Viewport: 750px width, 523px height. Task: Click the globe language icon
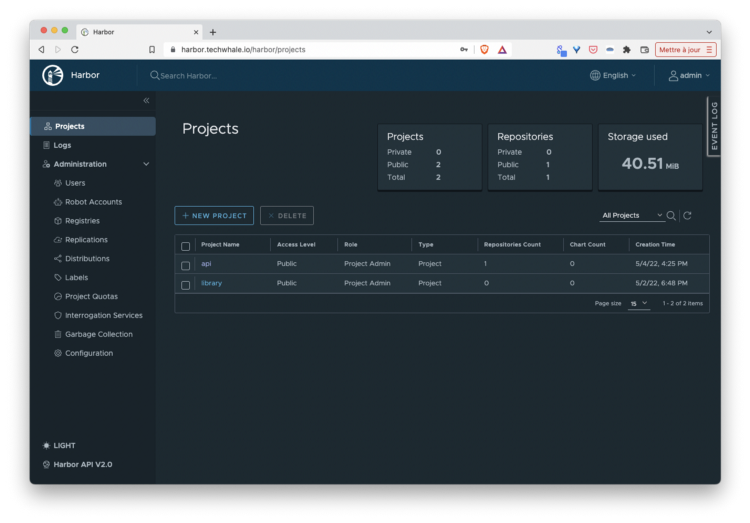(595, 76)
